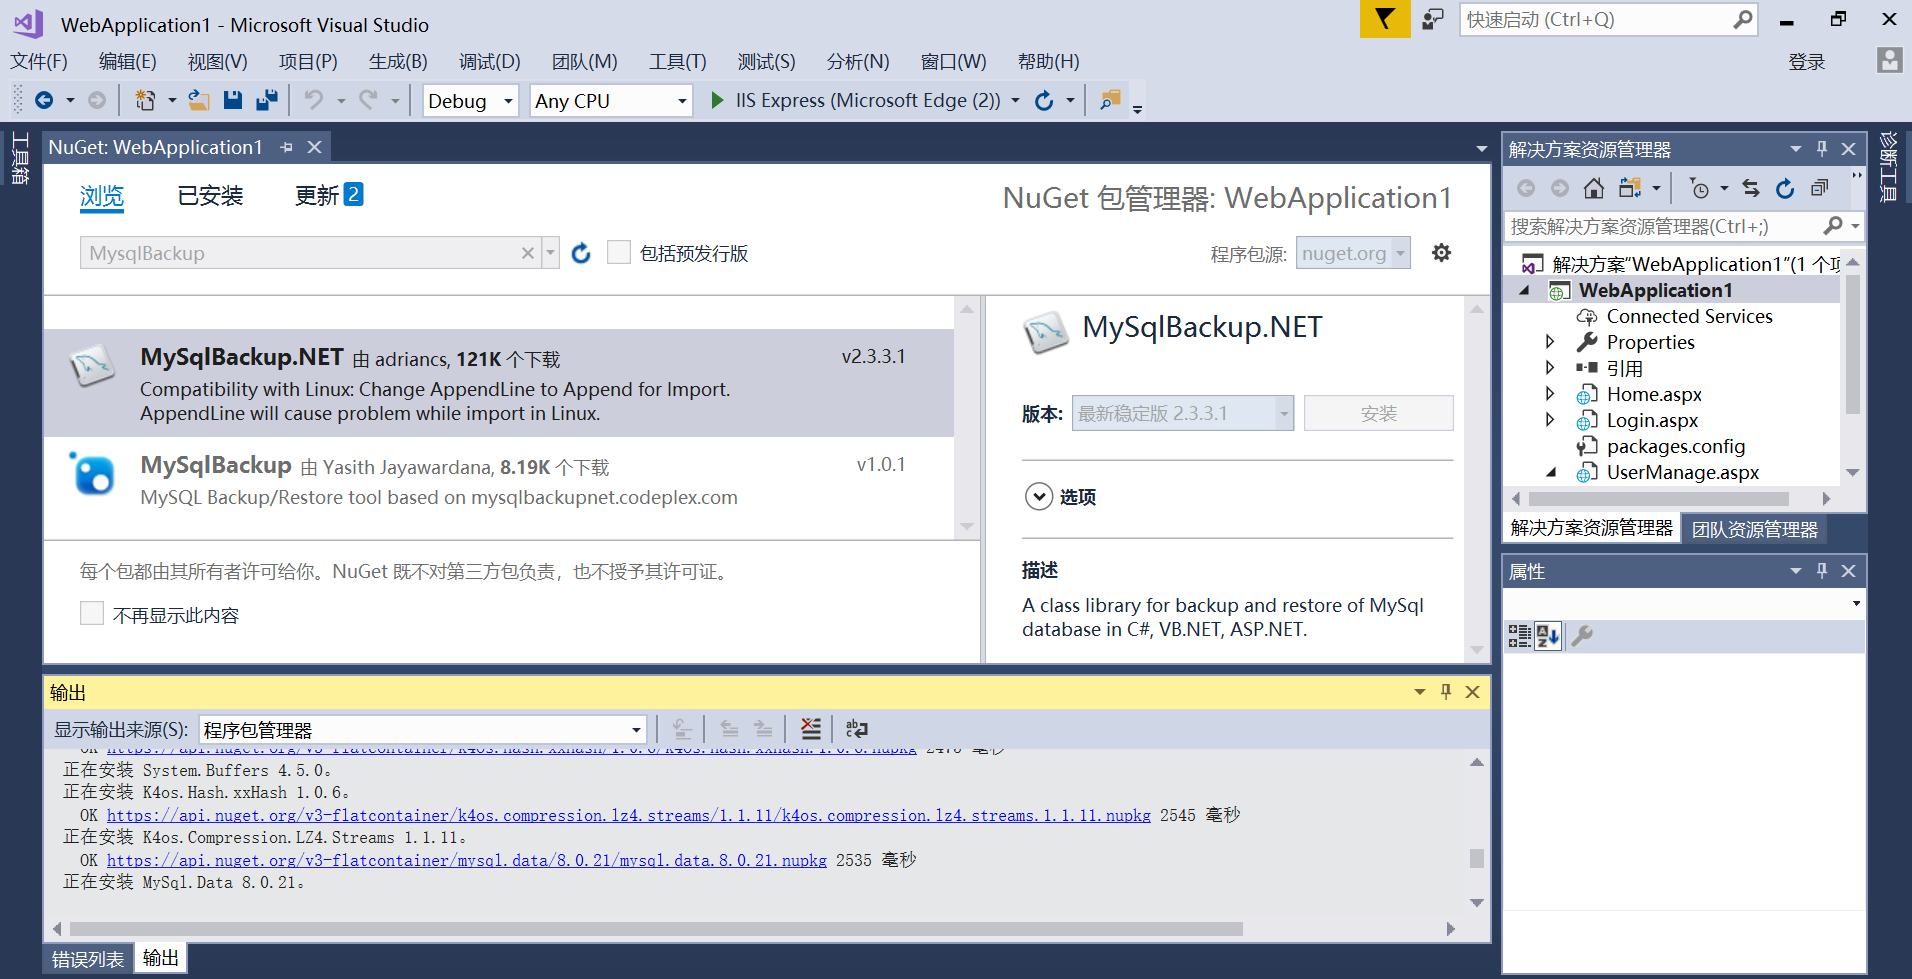The width and height of the screenshot is (1912, 979).
Task: Switch to the 团队资源管理器 tab
Action: click(x=1755, y=529)
